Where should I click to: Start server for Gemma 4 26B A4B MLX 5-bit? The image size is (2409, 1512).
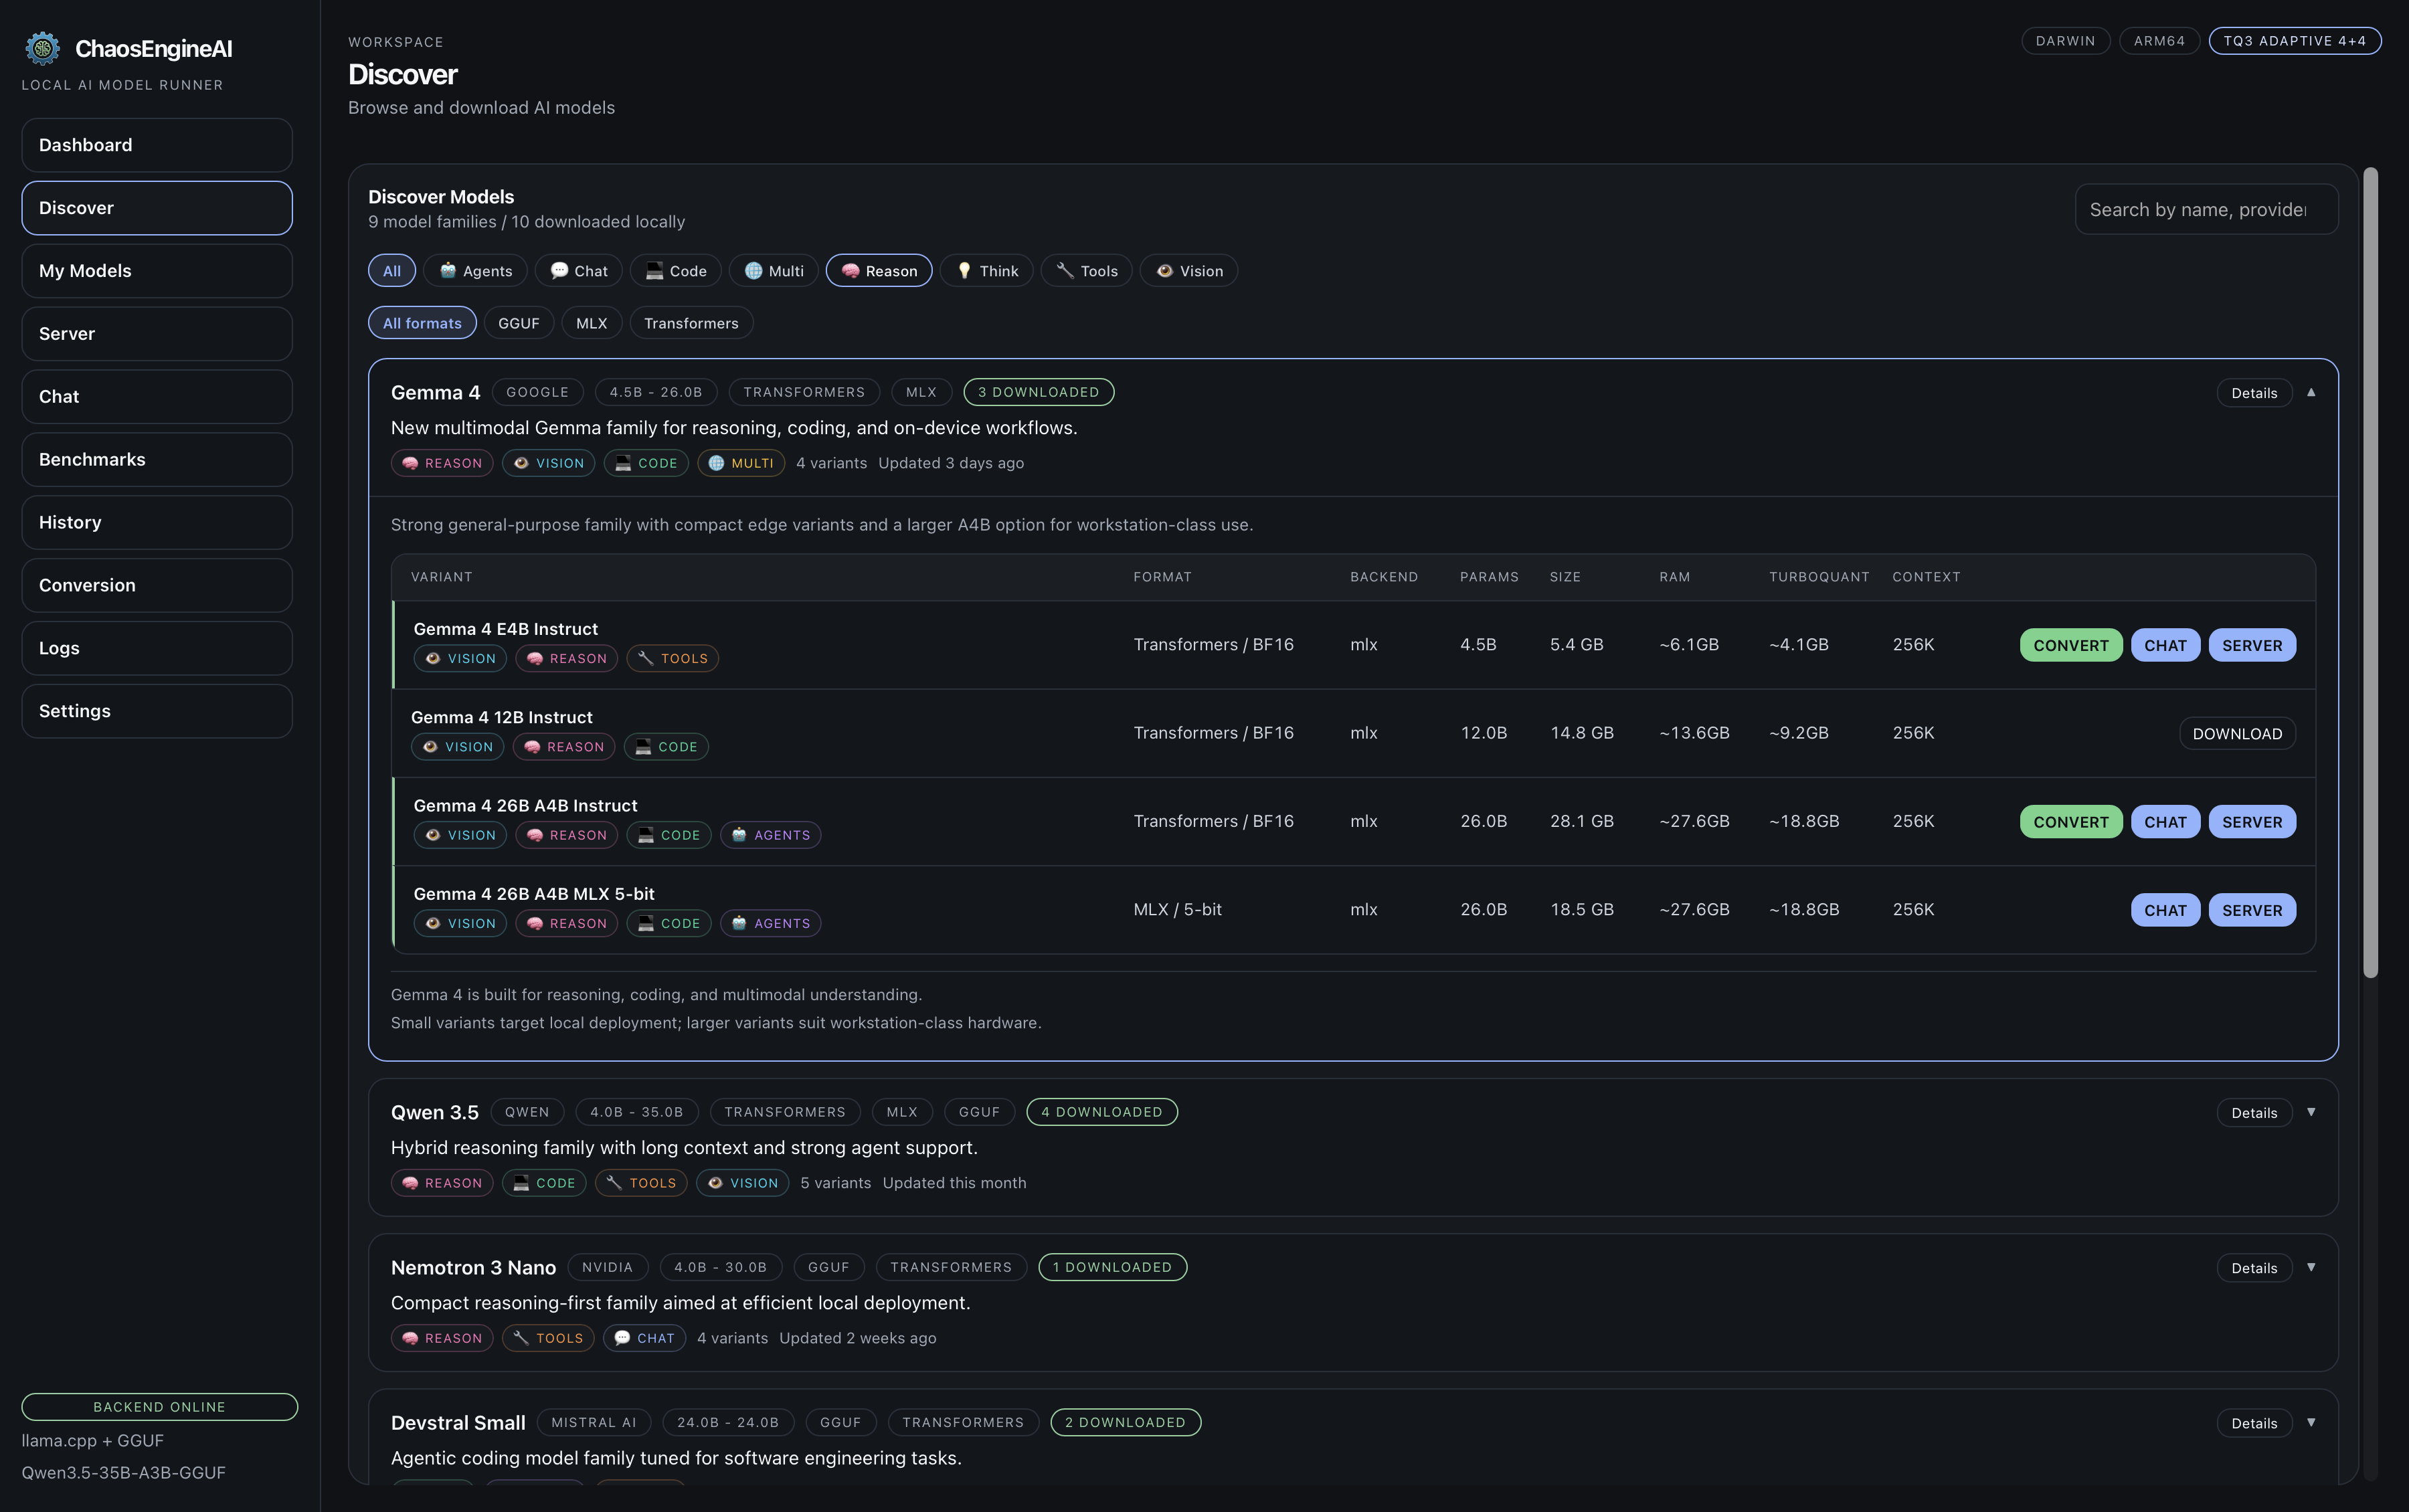point(2252,910)
